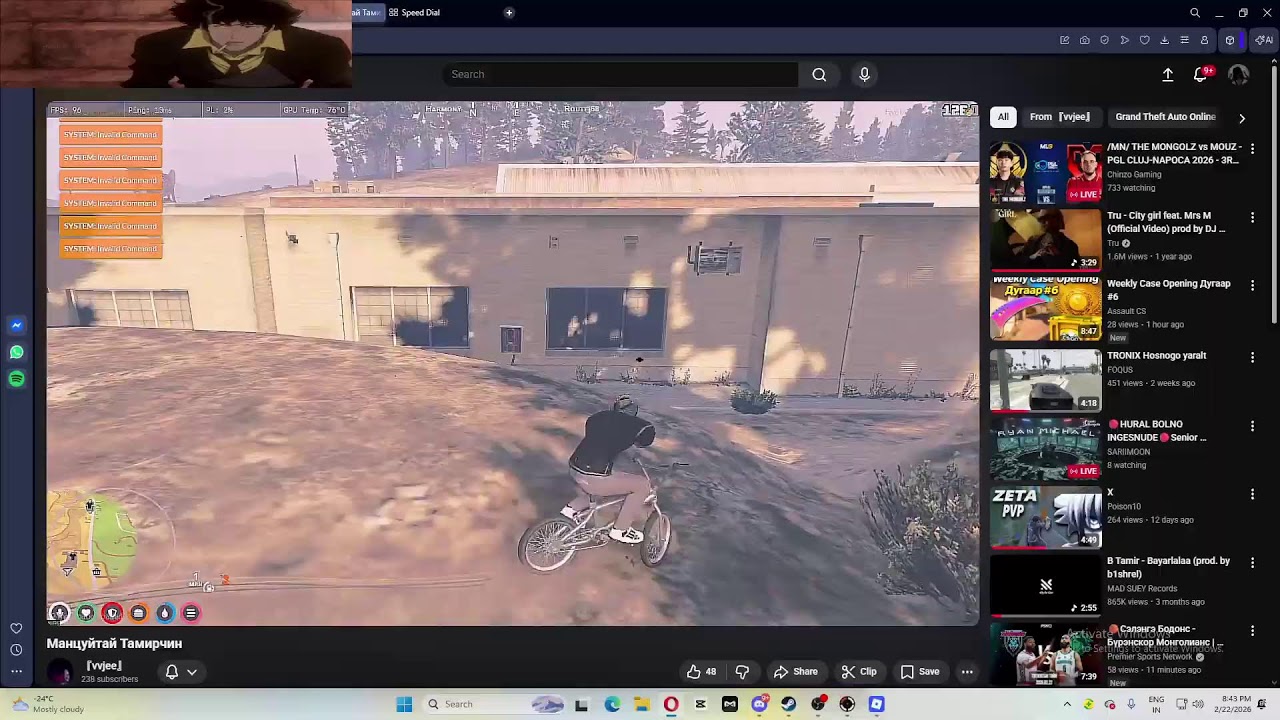
Task: Open vvjee channel avatar below video
Action: coord(61,672)
